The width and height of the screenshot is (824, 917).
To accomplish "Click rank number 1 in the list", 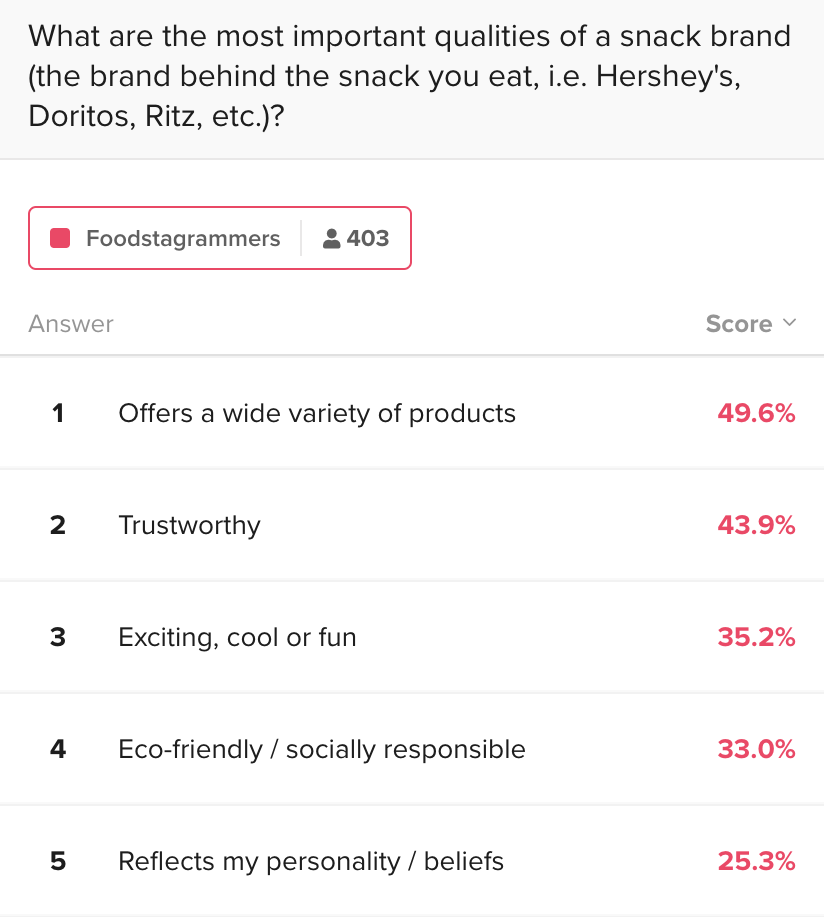I will pos(58,413).
